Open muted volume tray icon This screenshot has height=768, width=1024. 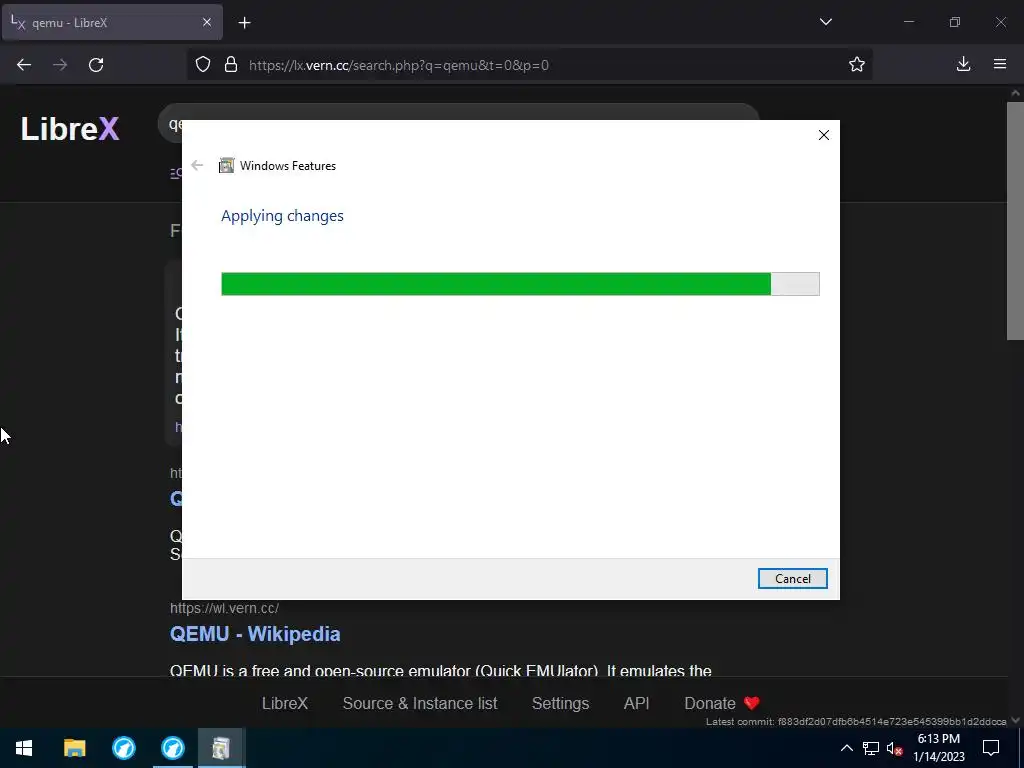tap(895, 748)
